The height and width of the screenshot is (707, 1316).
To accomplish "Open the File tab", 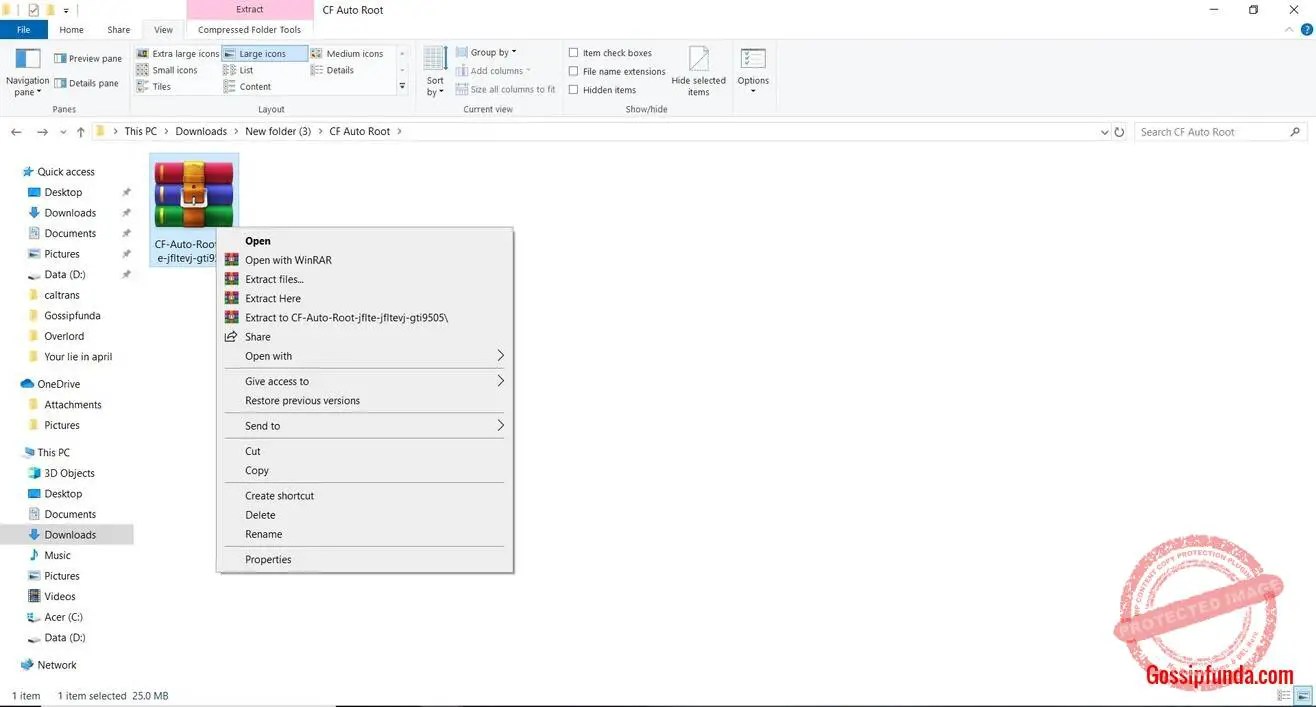I will [23, 30].
